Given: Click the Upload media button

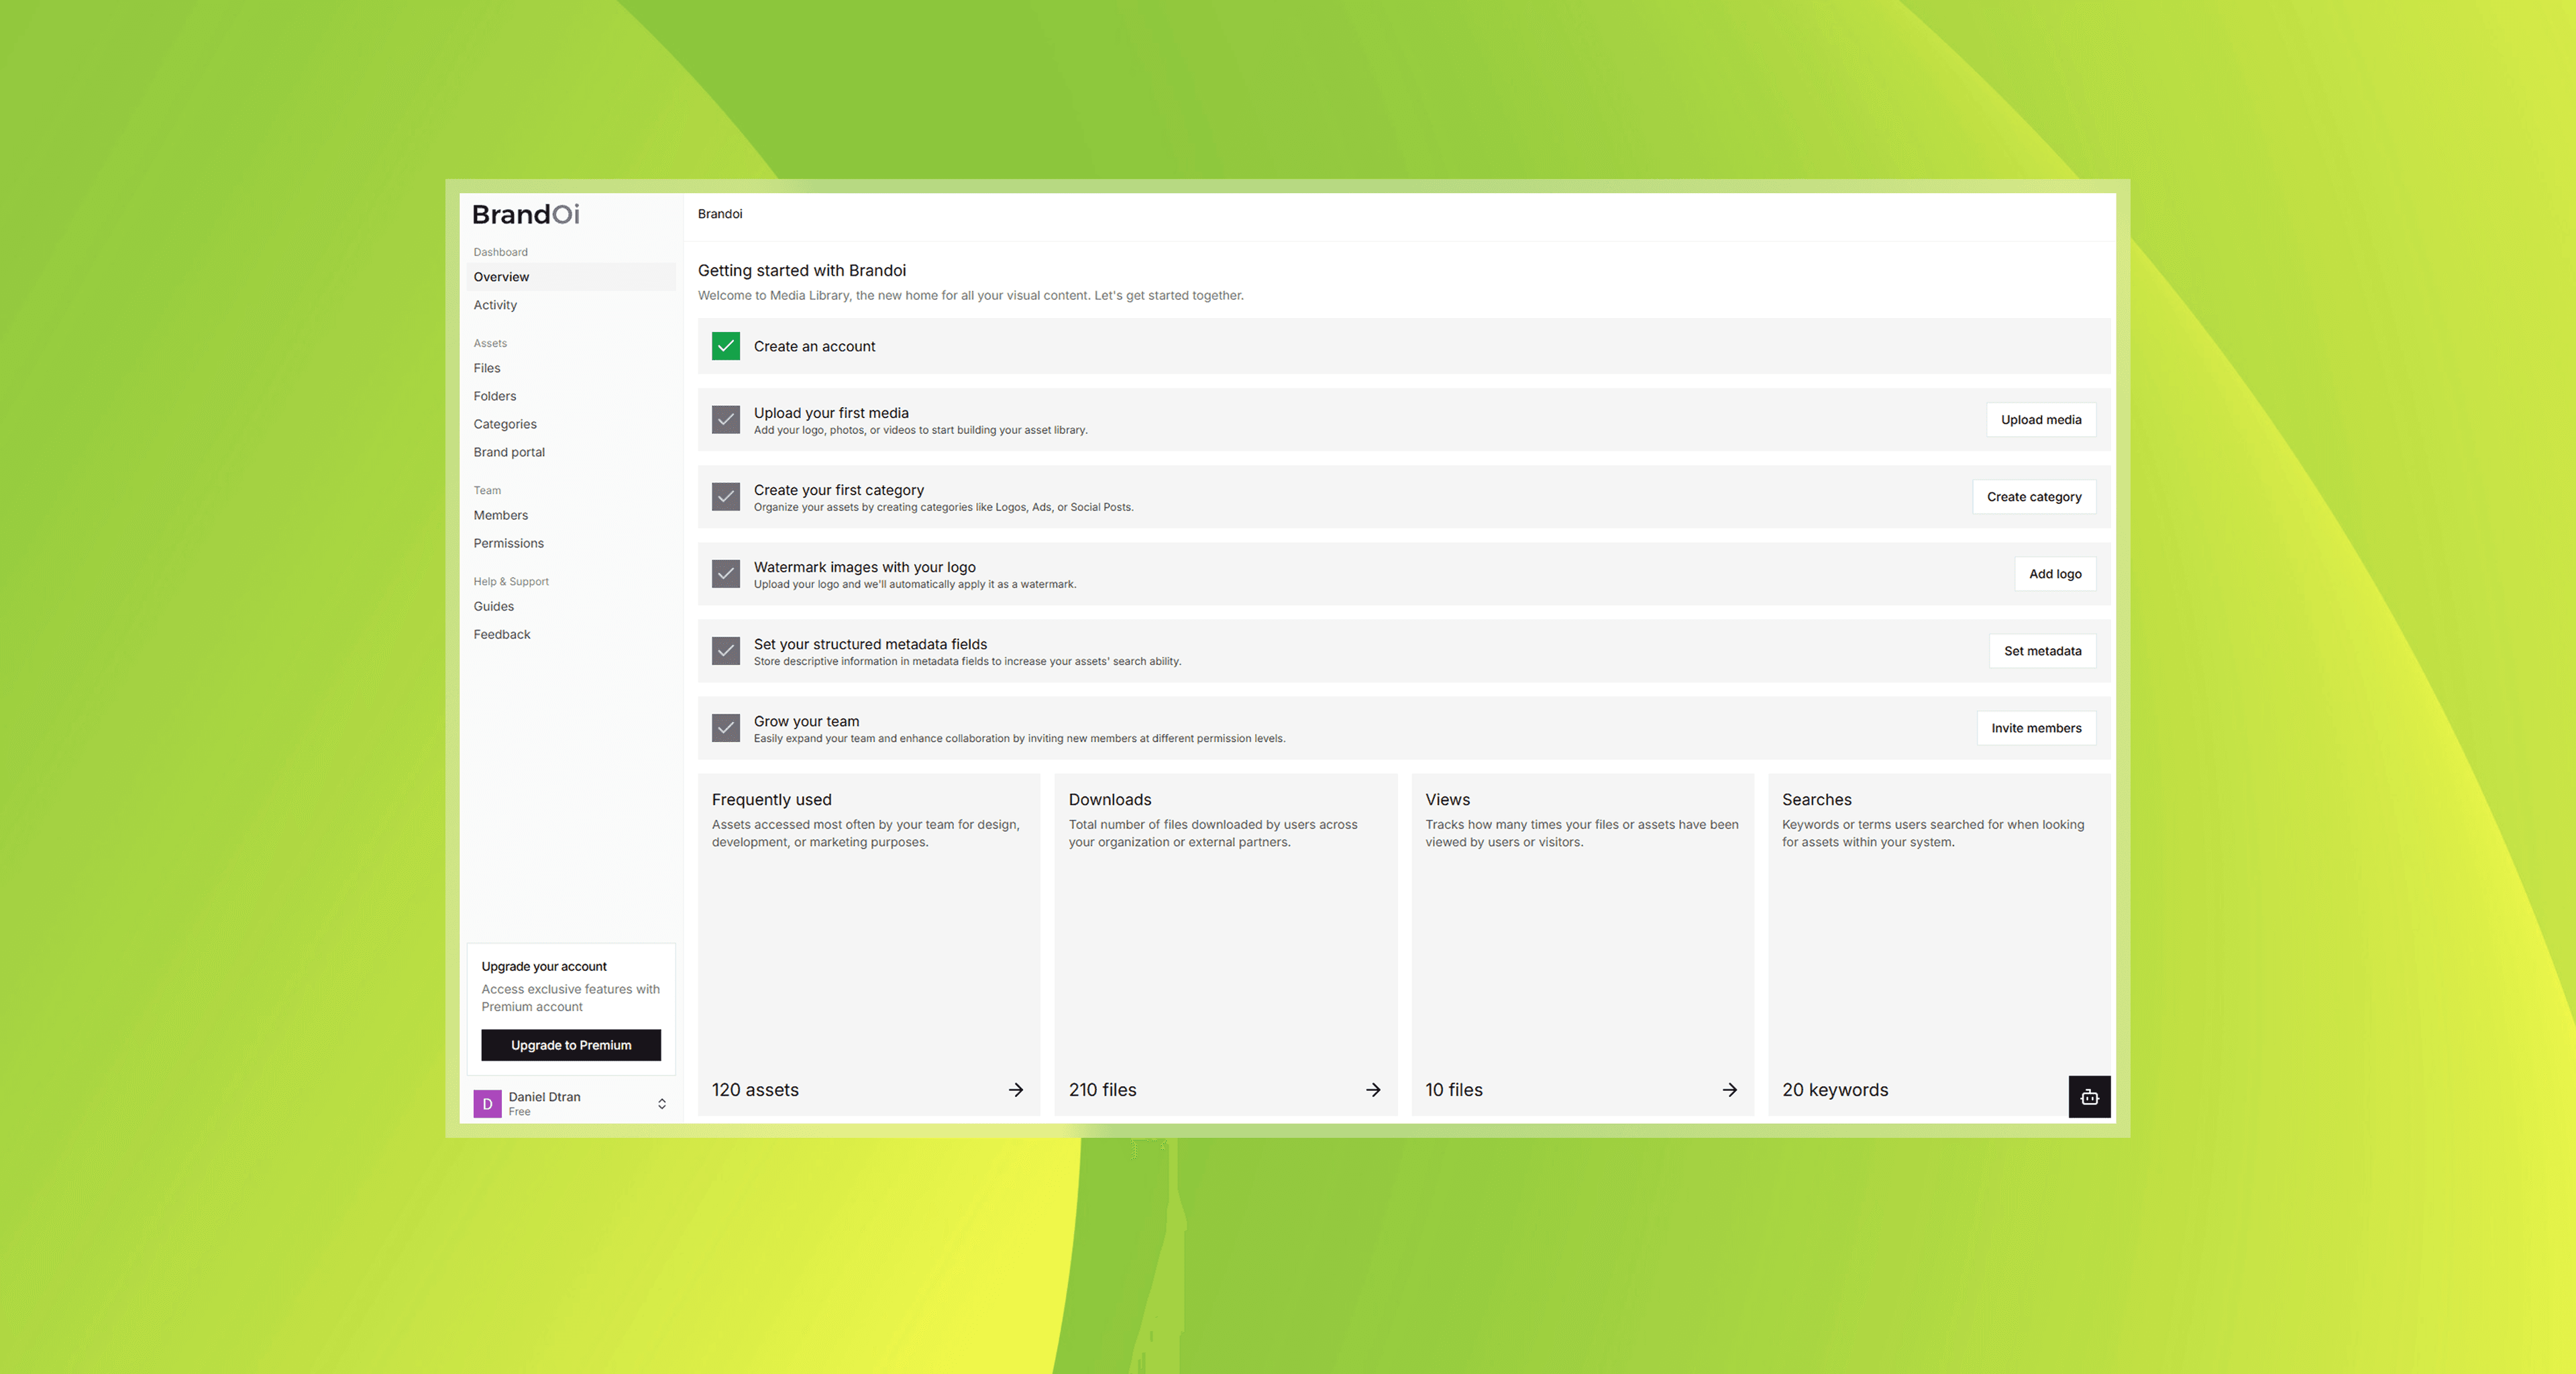Looking at the screenshot, I should [x=2040, y=420].
